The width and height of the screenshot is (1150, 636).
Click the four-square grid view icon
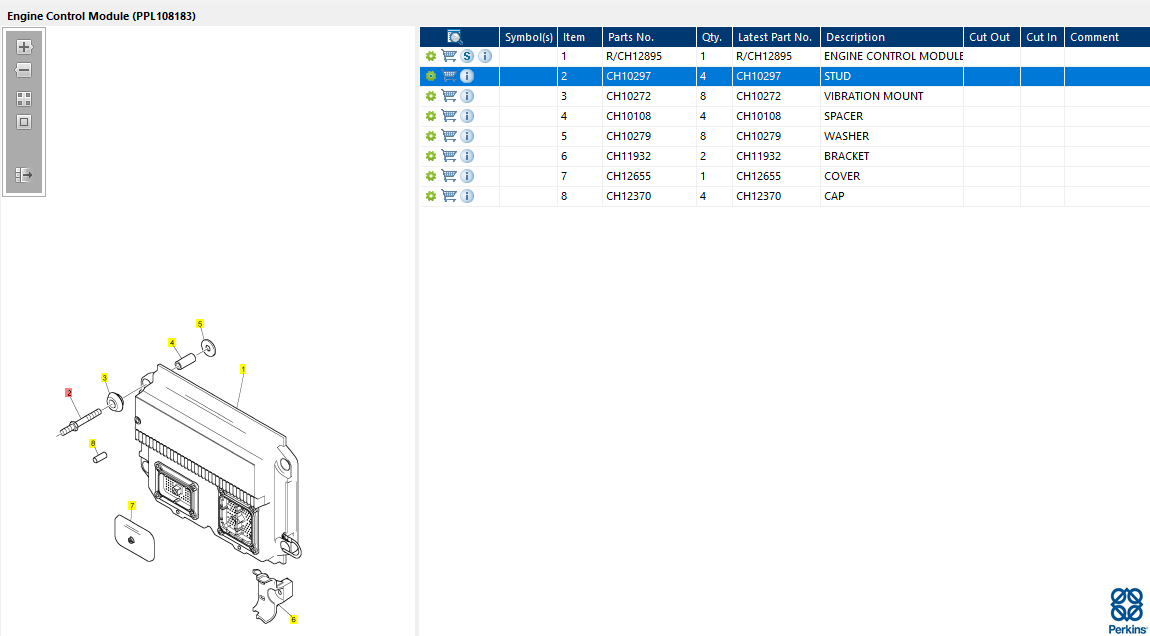pos(24,99)
